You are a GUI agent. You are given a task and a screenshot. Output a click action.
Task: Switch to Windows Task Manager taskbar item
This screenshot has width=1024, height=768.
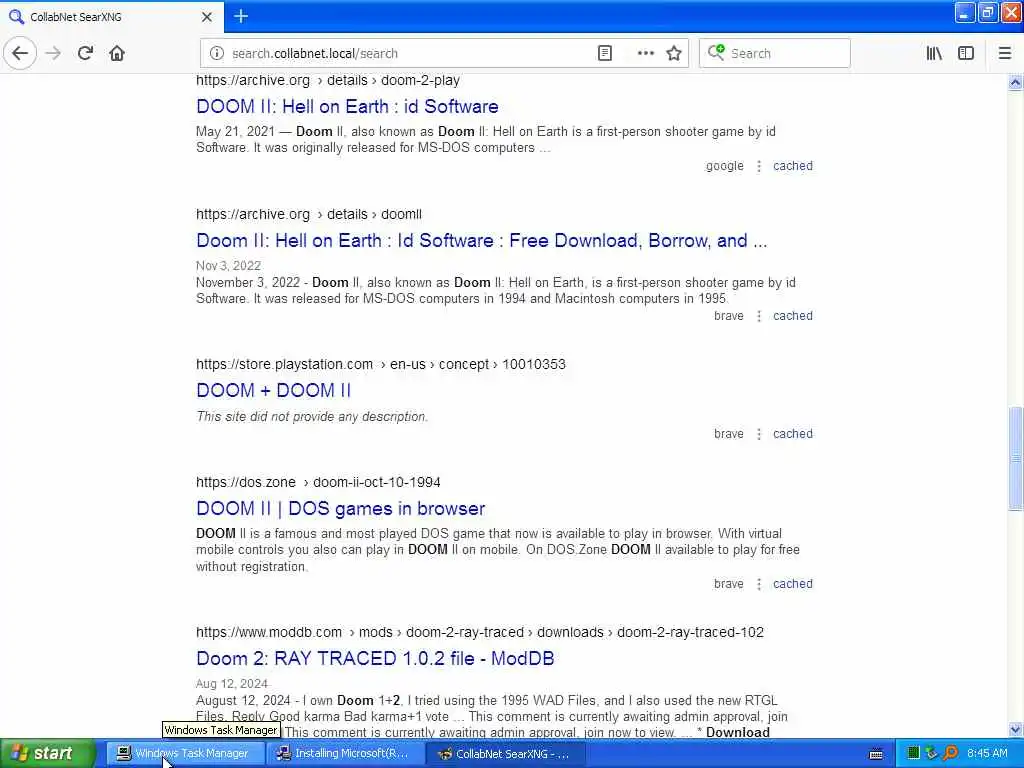185,754
